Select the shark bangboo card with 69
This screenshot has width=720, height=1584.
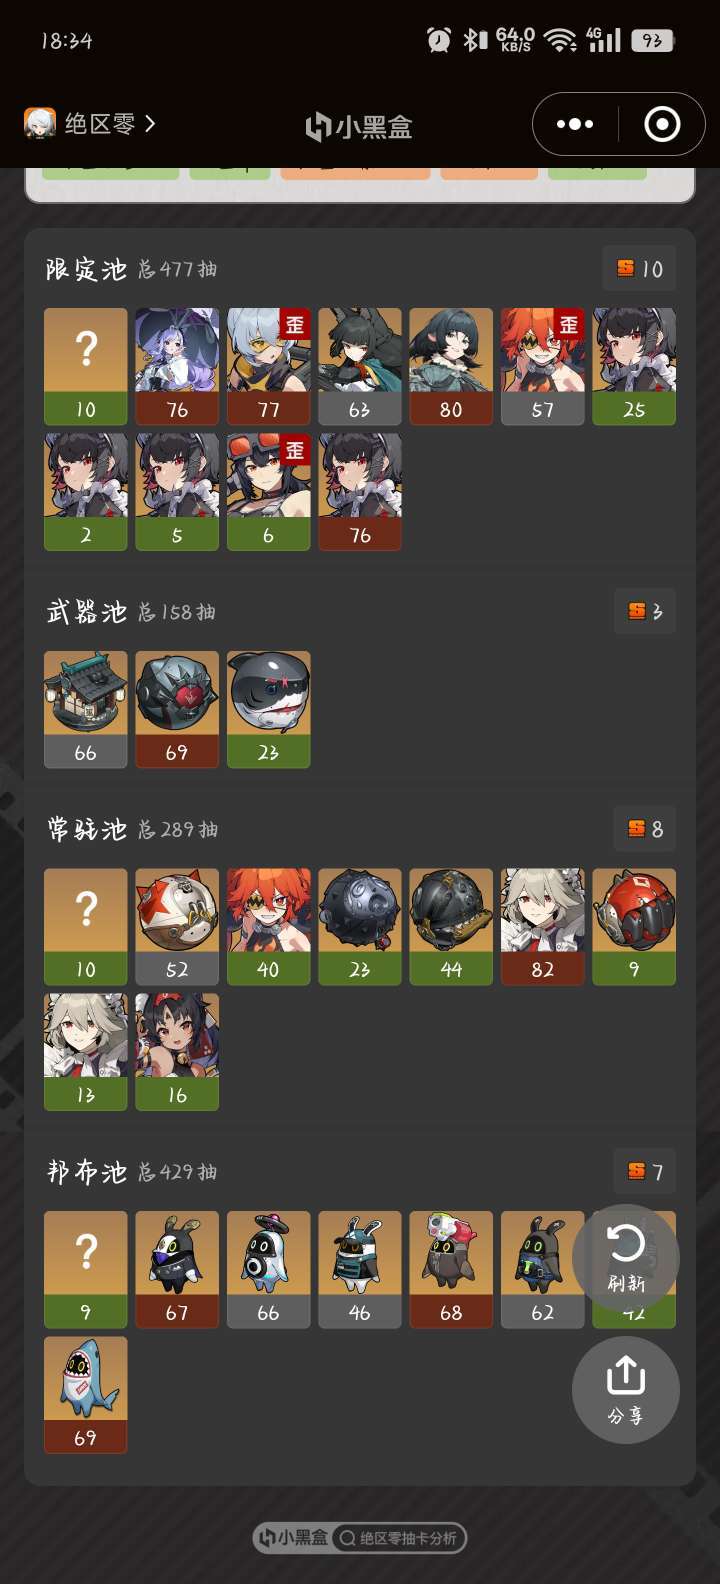[85, 1395]
